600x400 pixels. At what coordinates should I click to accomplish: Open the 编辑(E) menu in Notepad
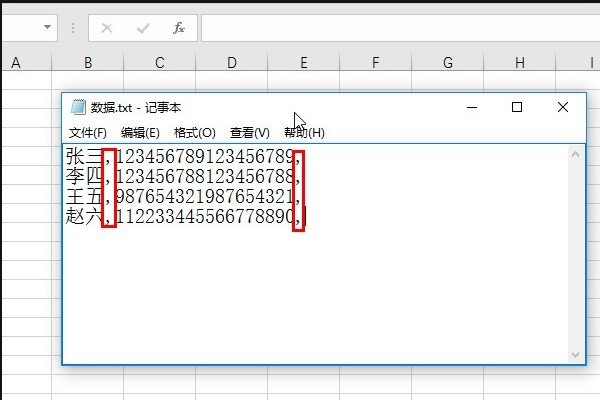(140, 133)
